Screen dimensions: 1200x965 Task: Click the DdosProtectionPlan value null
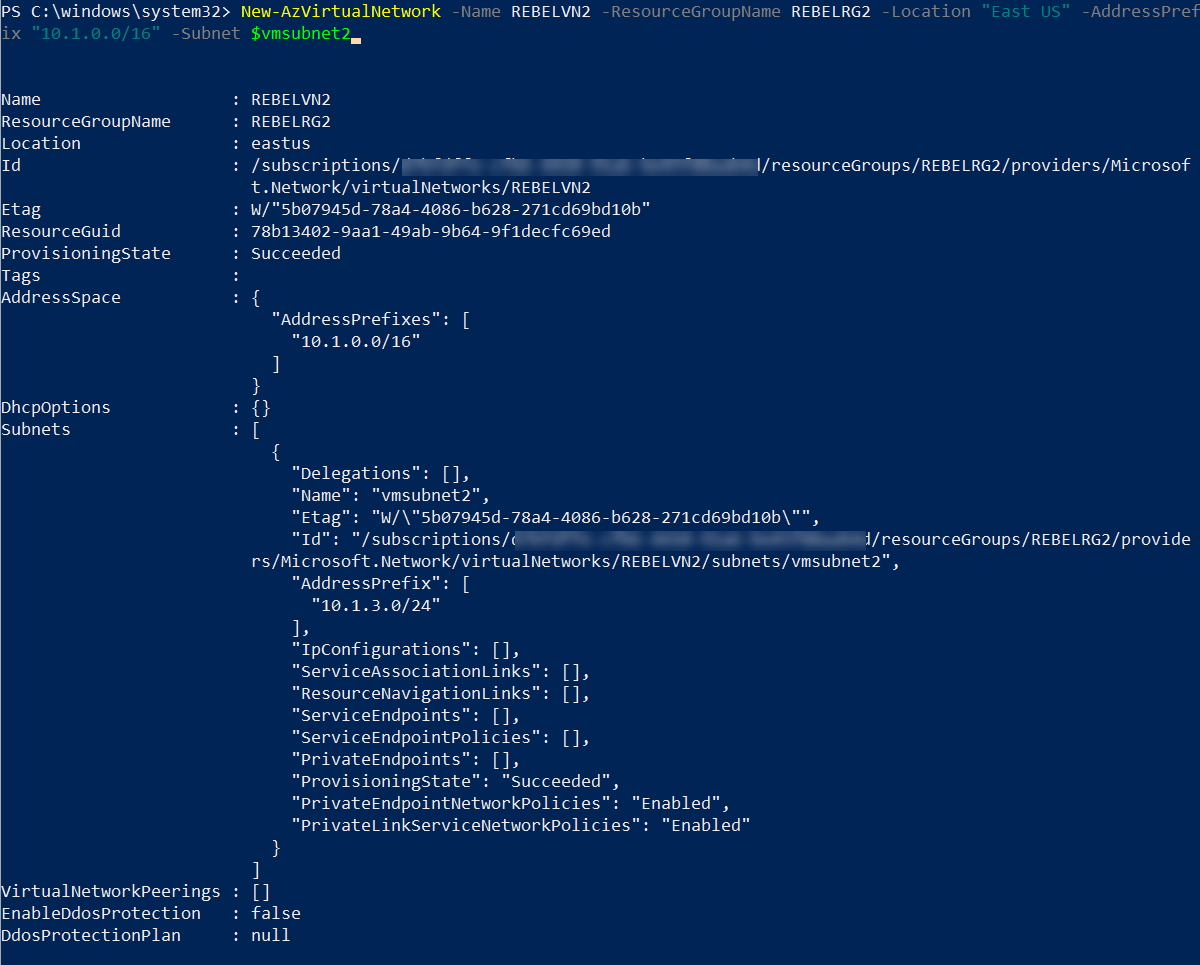click(x=270, y=936)
